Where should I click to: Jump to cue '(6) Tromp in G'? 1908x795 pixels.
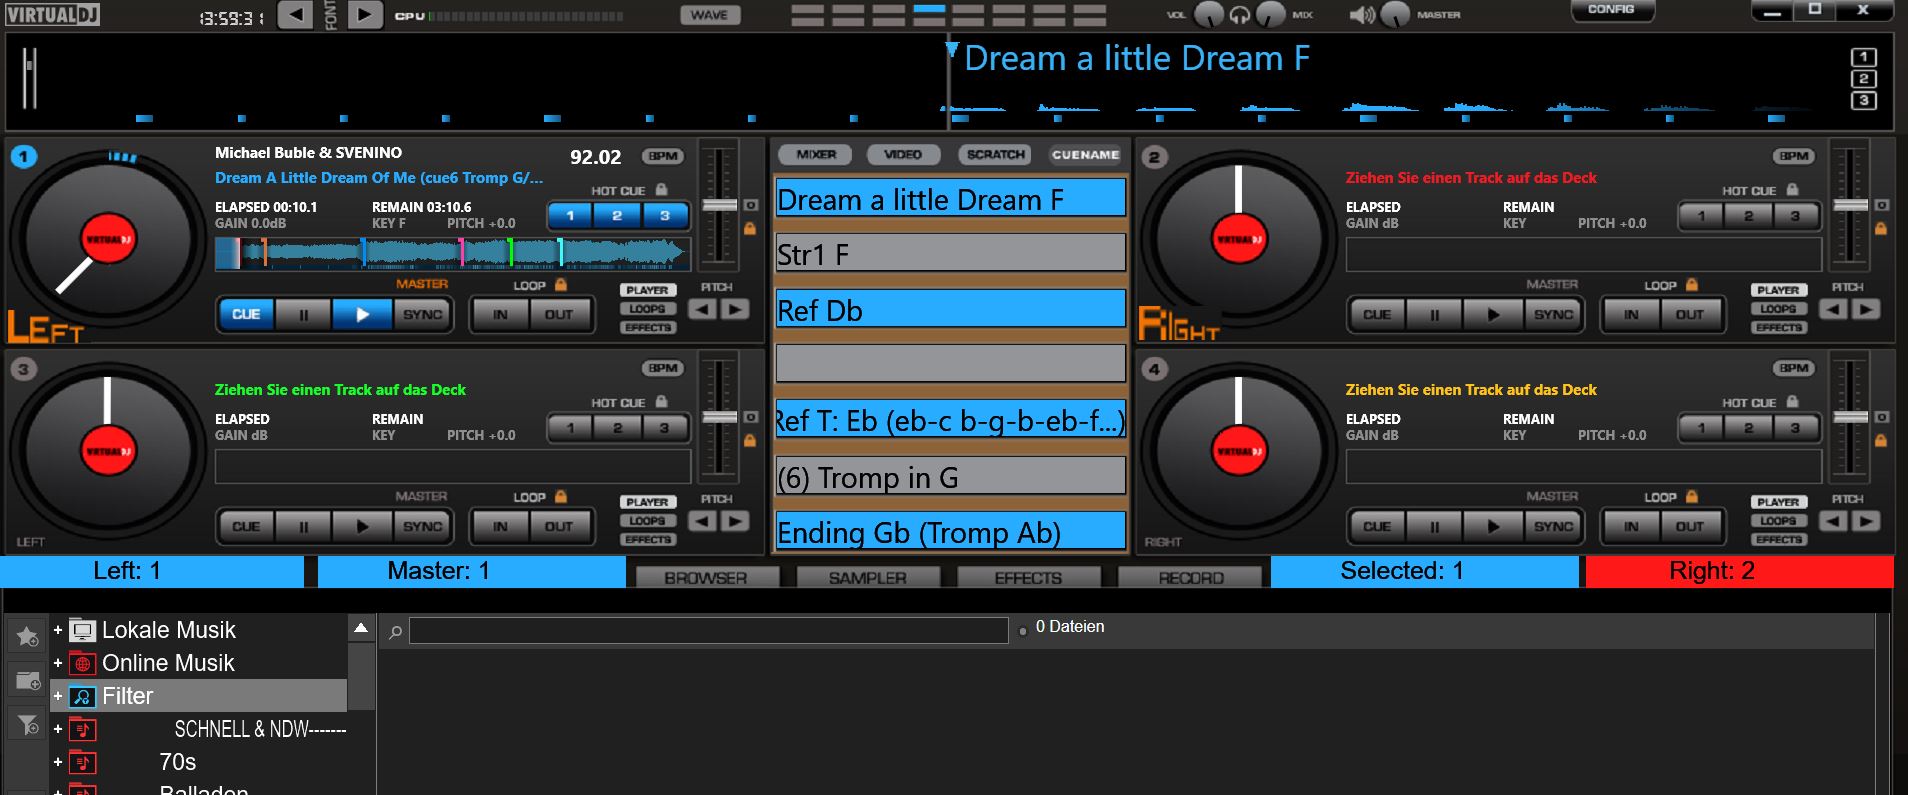click(951, 476)
